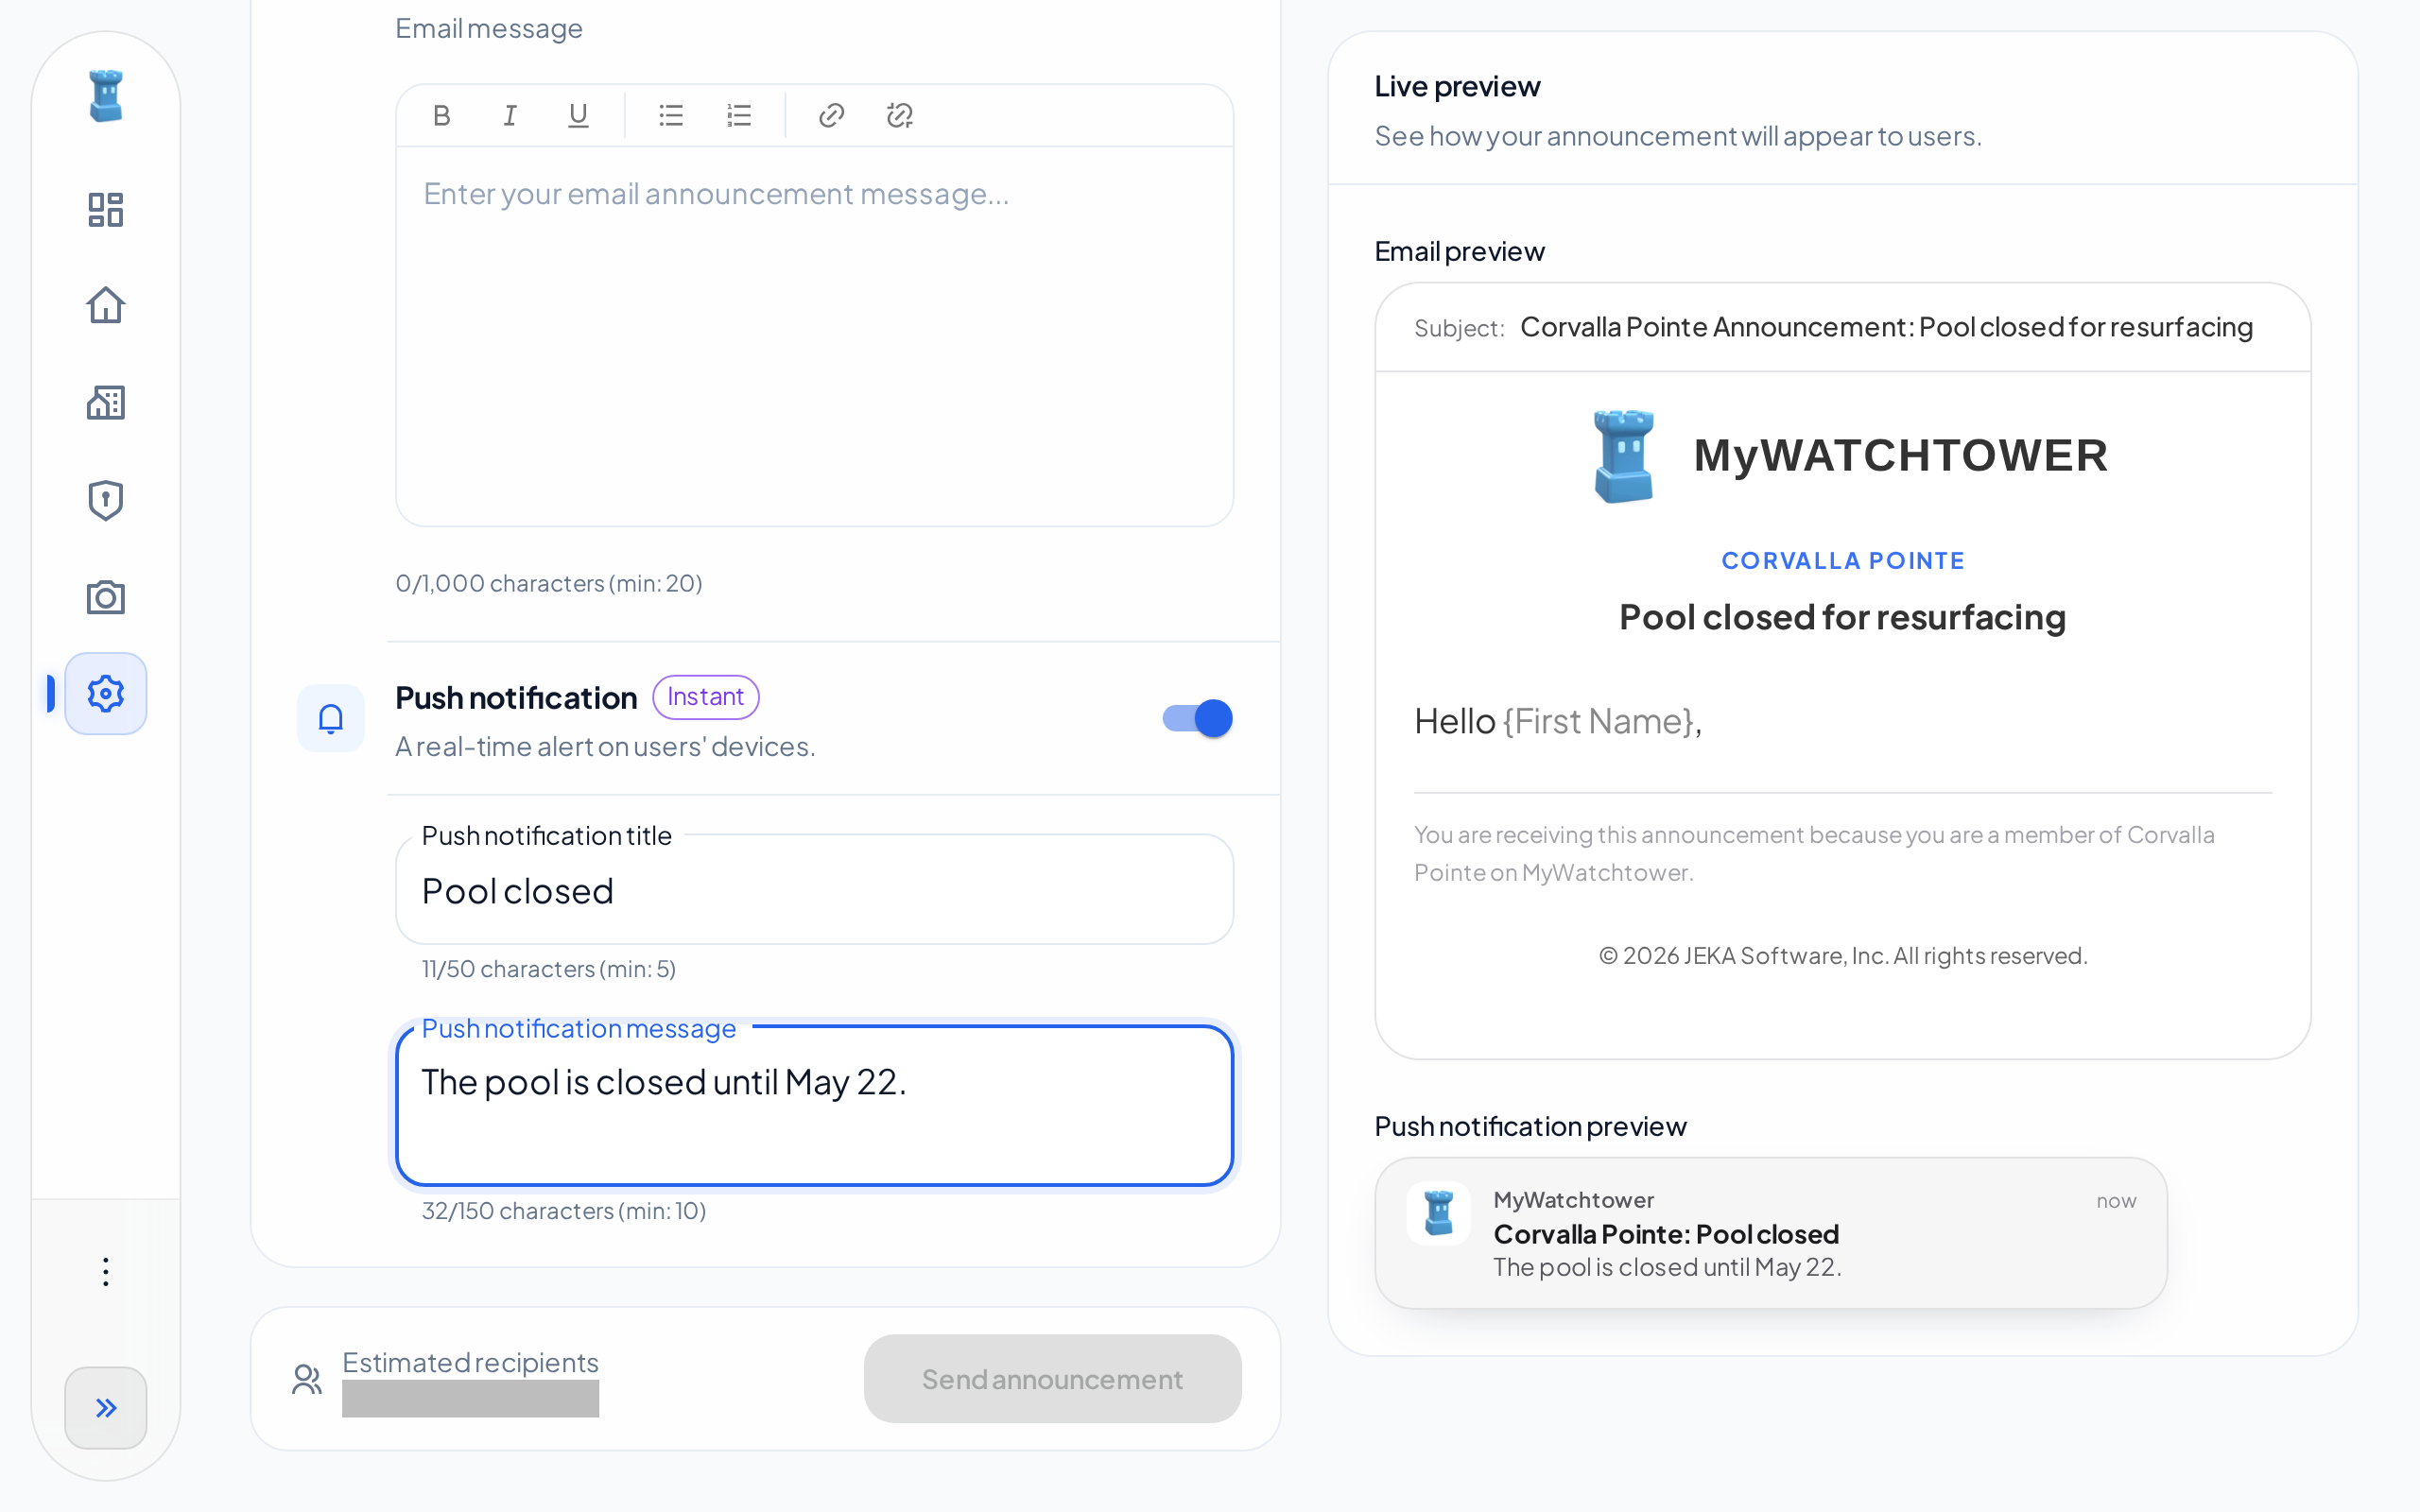
Task: Expand the sidebar with double chevron
Action: coord(105,1407)
